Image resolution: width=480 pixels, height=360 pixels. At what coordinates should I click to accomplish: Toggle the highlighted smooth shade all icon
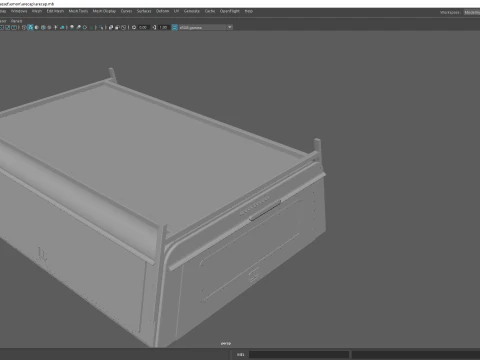pyautogui.click(x=30, y=27)
